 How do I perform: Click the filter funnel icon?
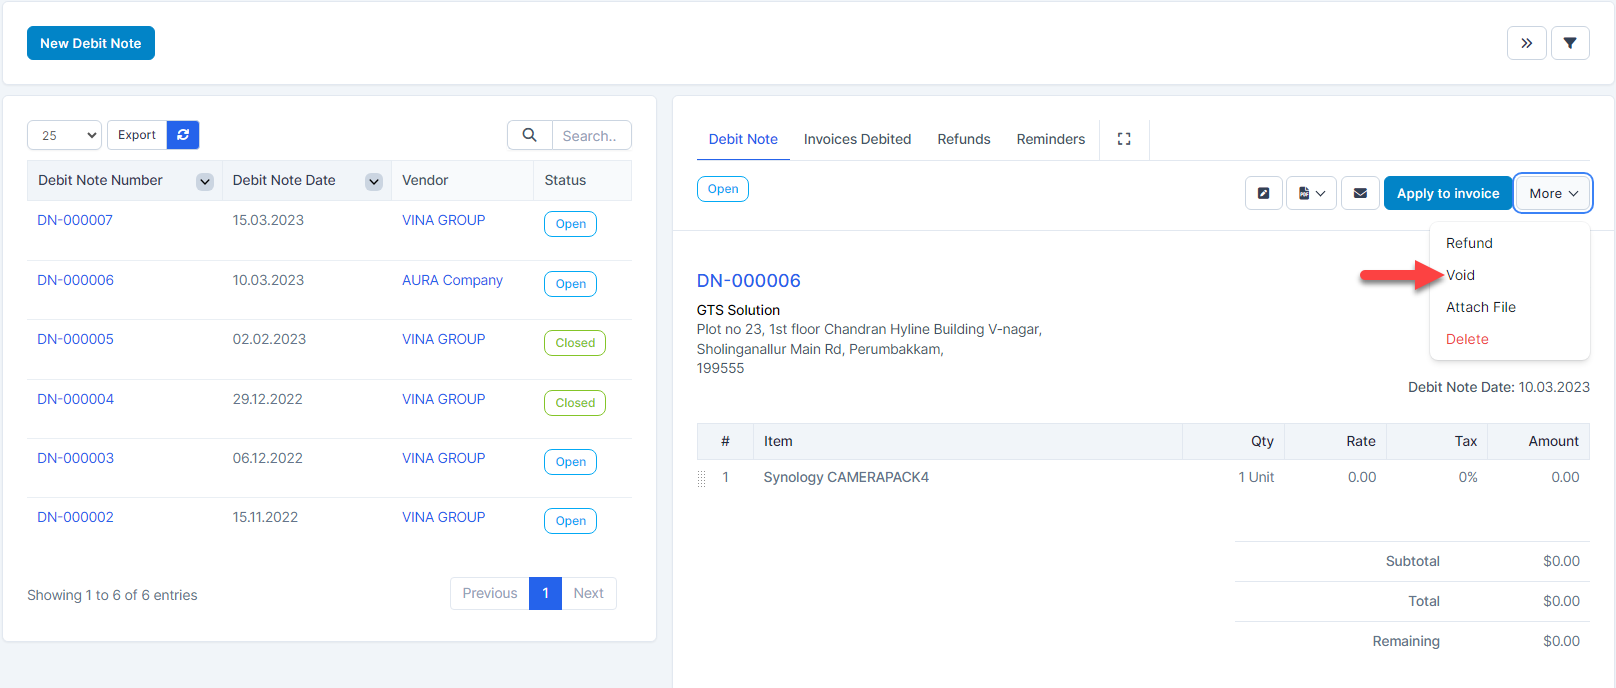[x=1570, y=43]
